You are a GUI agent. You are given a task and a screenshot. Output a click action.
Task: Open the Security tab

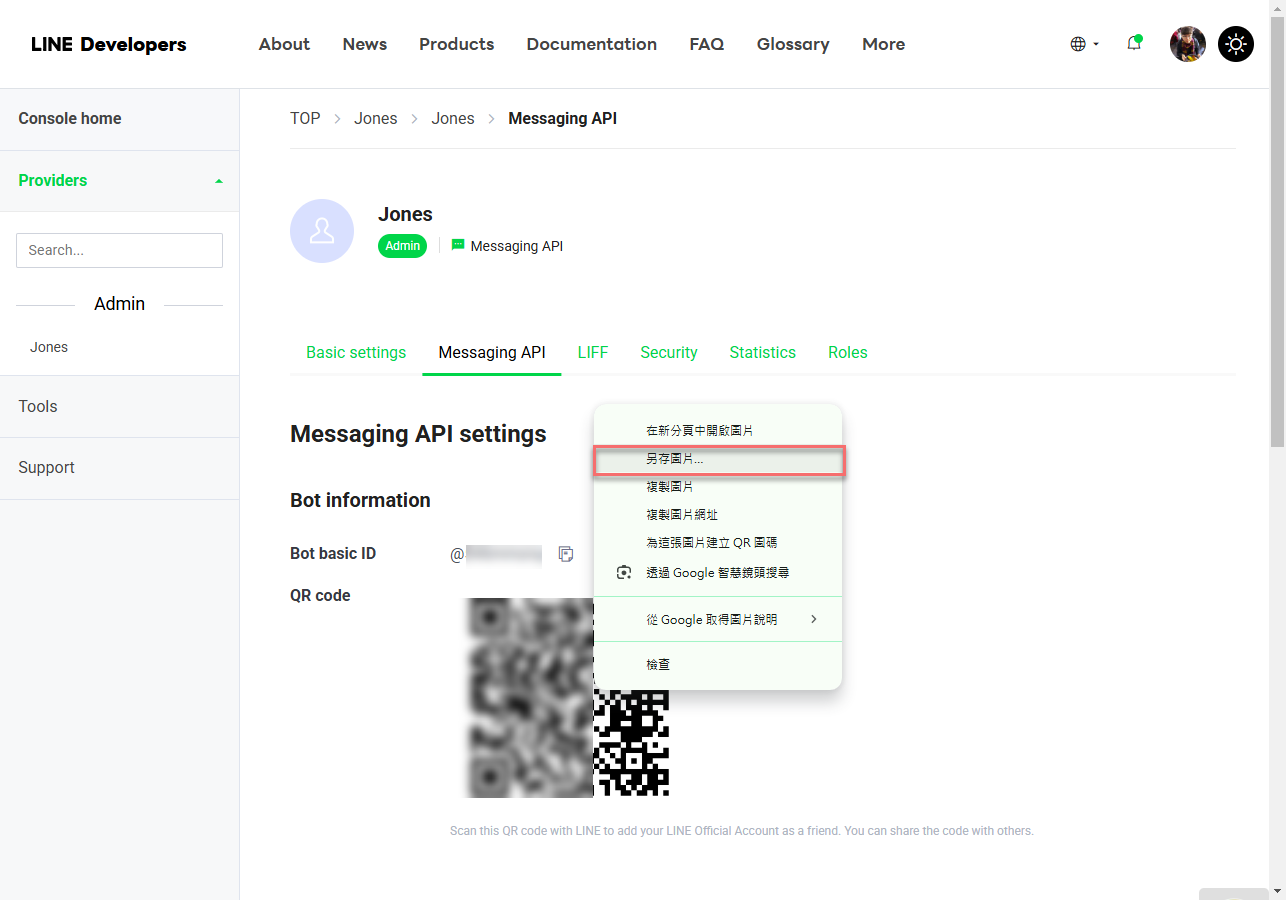(669, 353)
